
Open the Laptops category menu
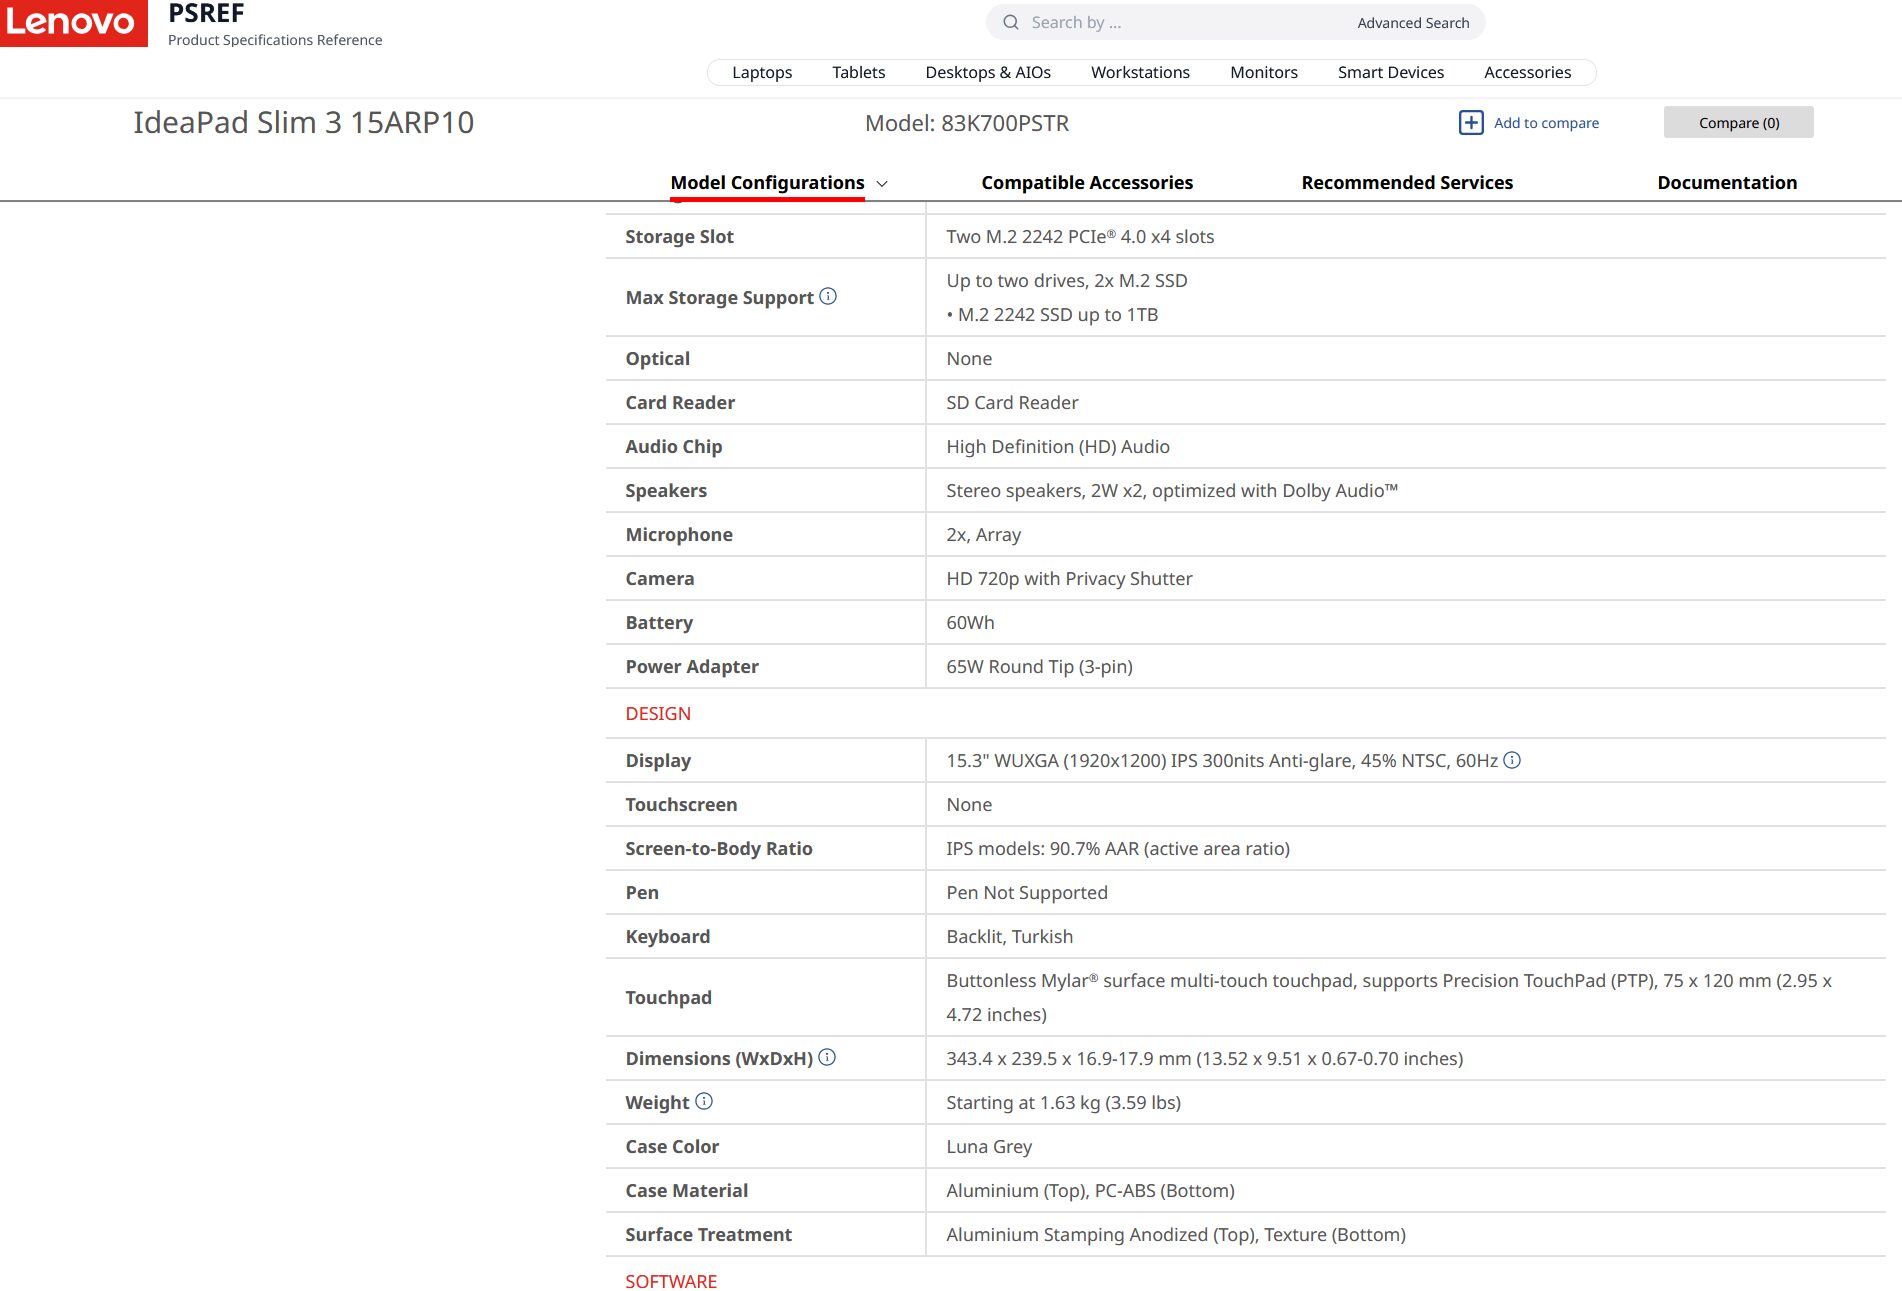[x=762, y=72]
